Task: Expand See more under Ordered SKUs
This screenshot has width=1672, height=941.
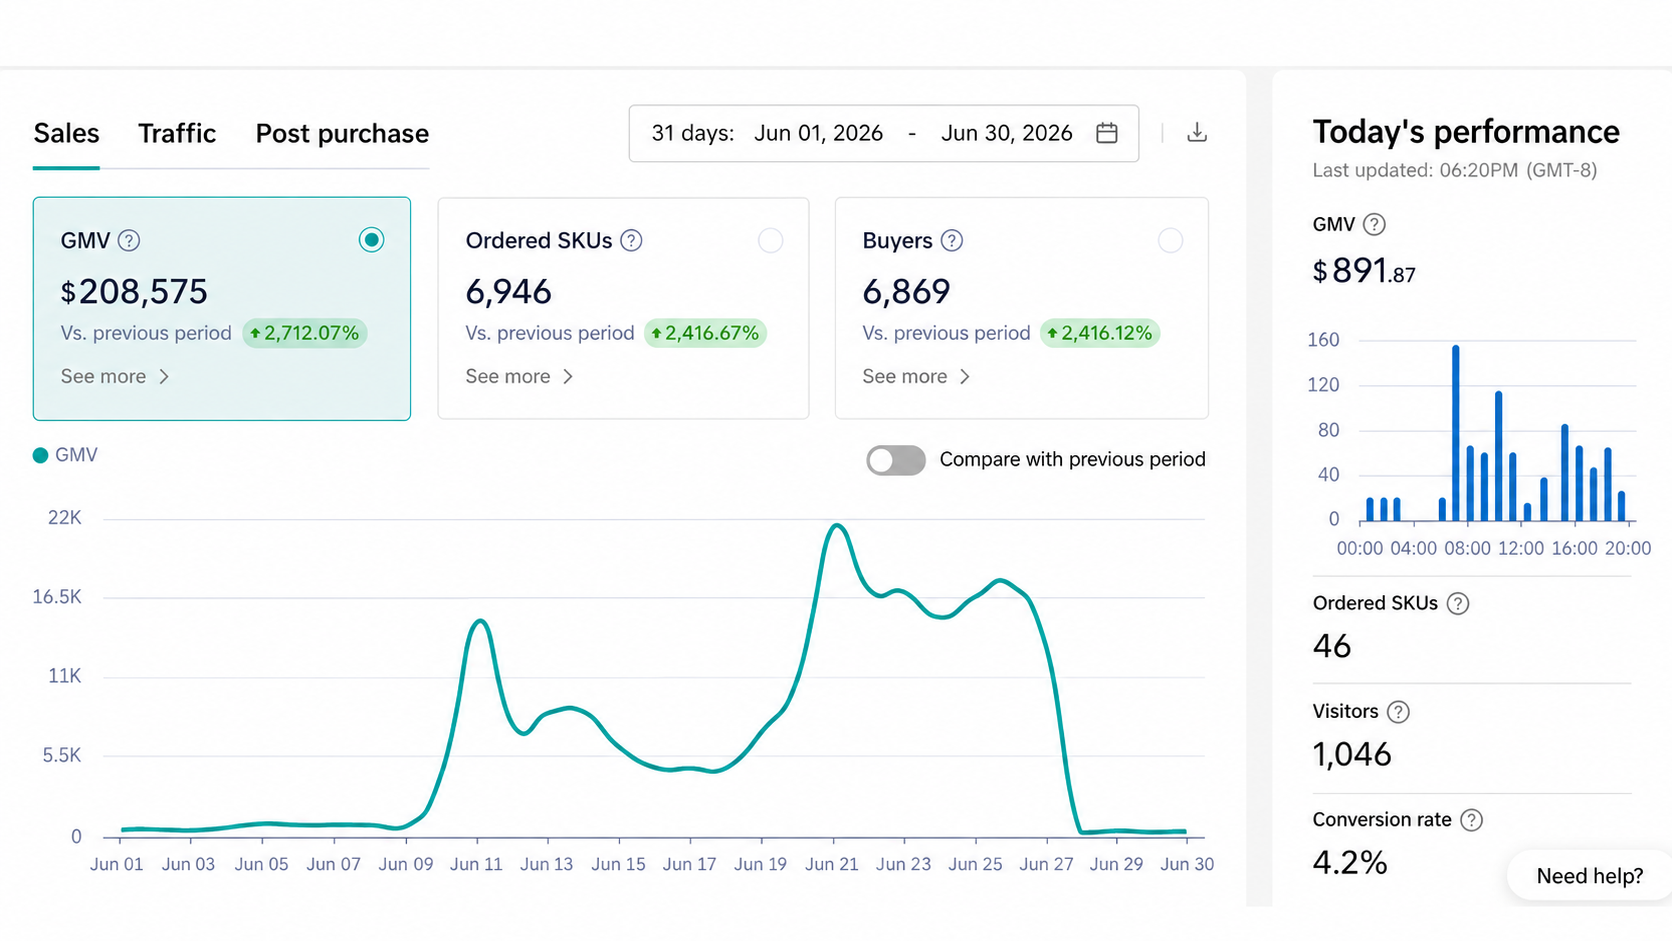Action: coord(519,377)
